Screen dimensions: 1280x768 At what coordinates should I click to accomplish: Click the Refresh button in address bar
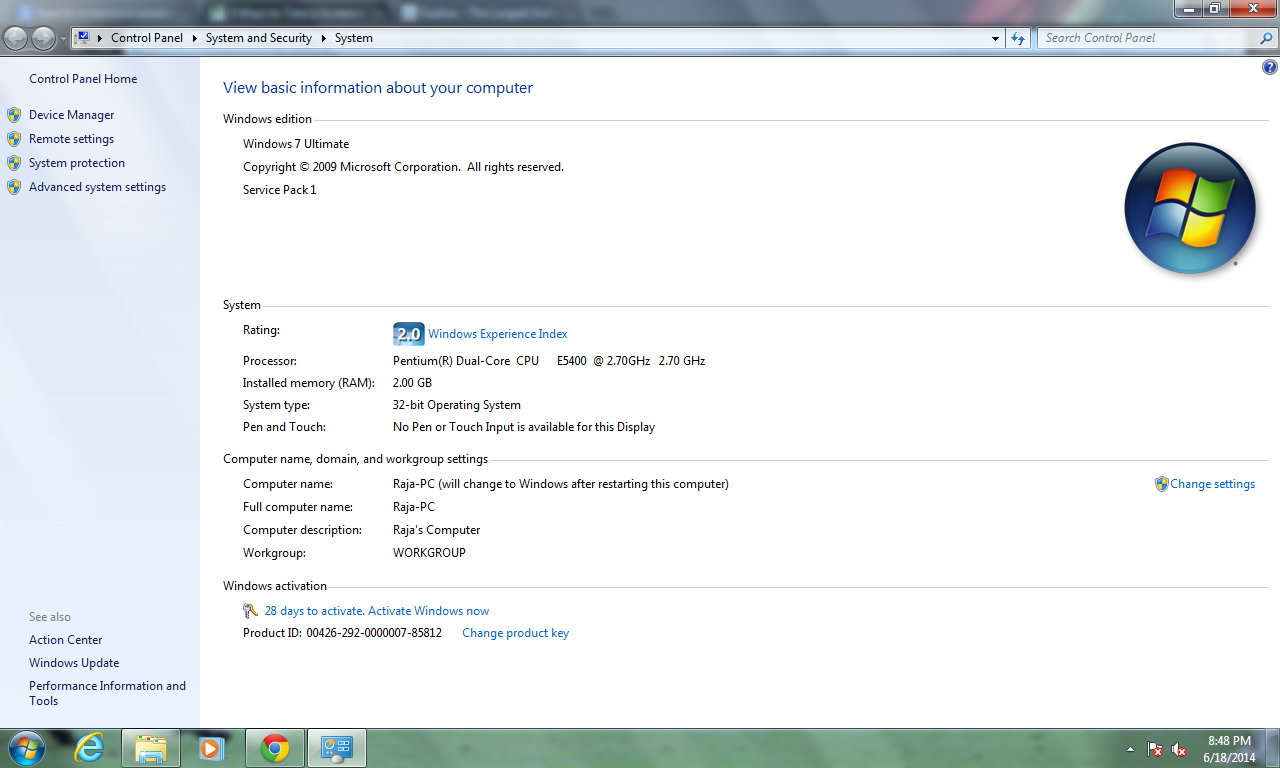(1018, 38)
